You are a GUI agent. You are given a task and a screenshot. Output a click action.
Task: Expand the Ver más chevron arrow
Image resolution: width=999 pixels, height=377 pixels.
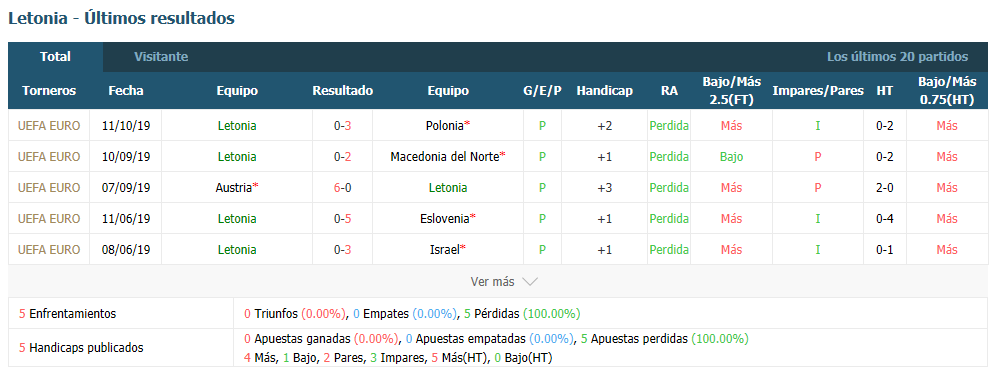(529, 281)
